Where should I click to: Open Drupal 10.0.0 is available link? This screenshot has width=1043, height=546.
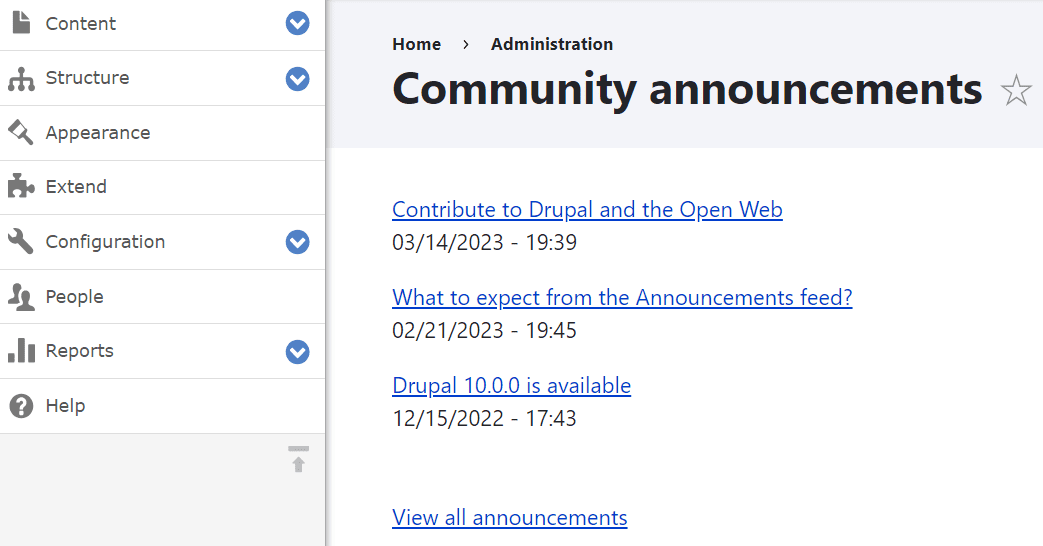tap(511, 386)
